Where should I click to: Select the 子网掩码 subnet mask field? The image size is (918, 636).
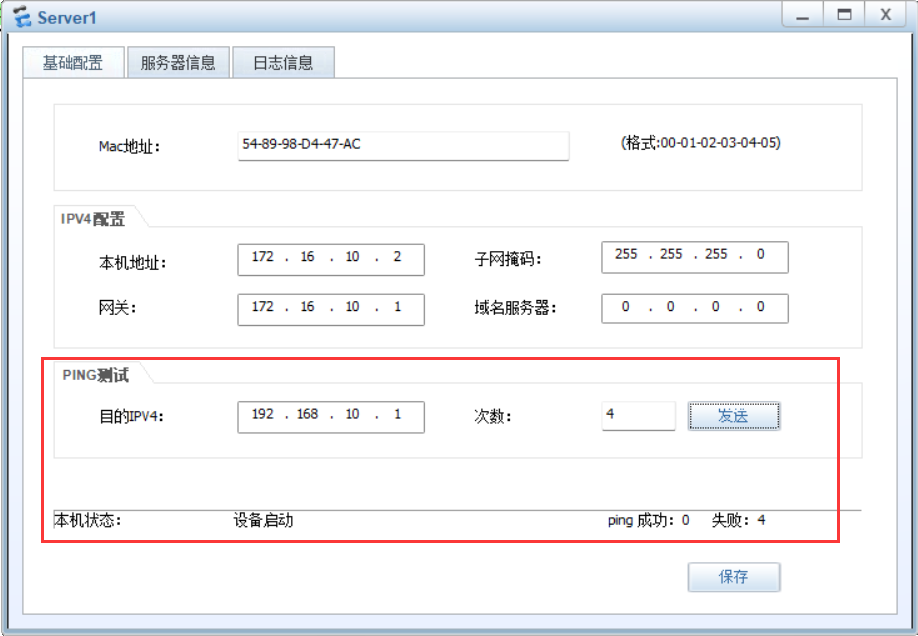(694, 256)
